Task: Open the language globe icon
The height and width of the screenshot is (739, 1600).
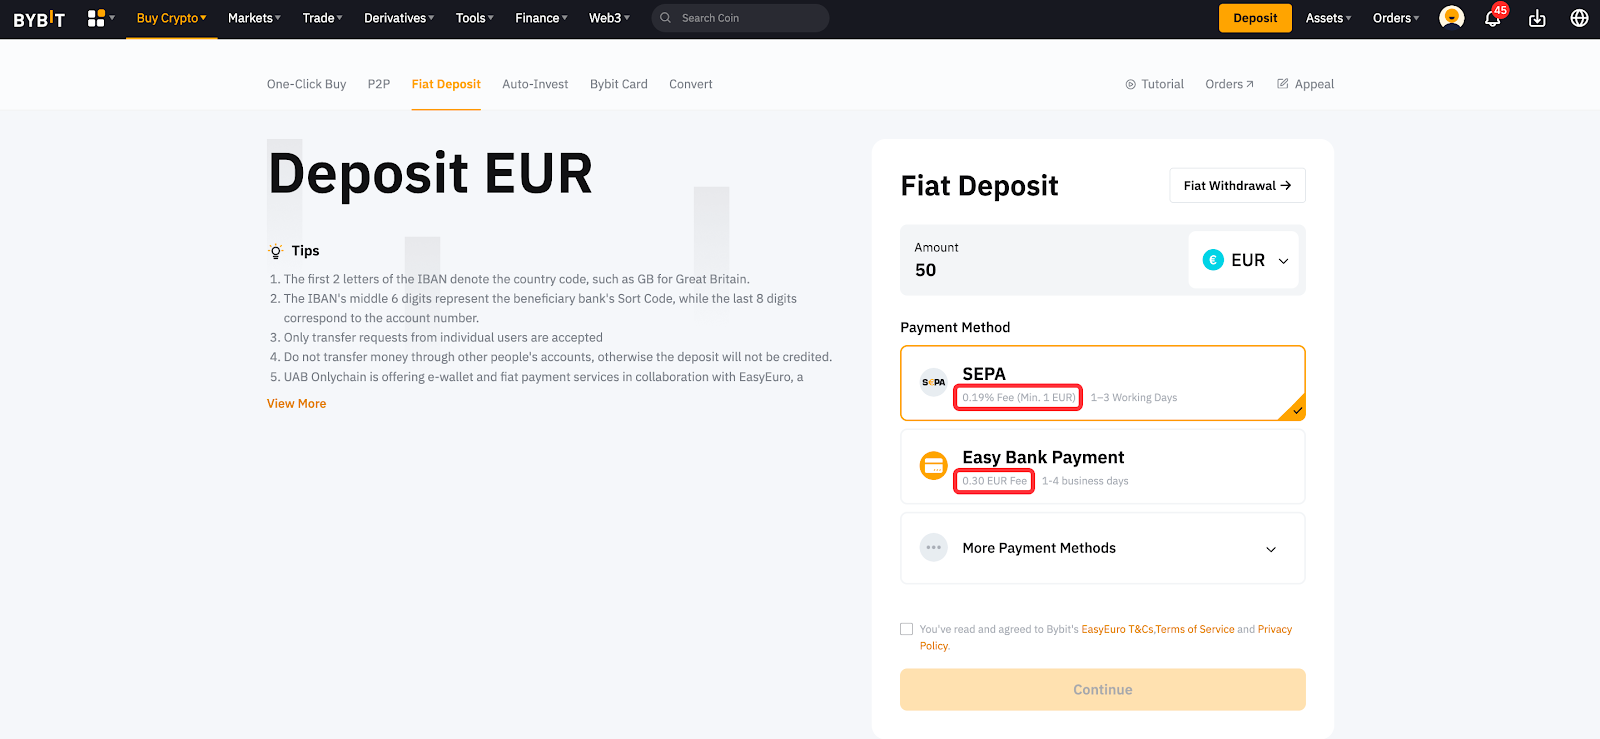Action: 1579,18
